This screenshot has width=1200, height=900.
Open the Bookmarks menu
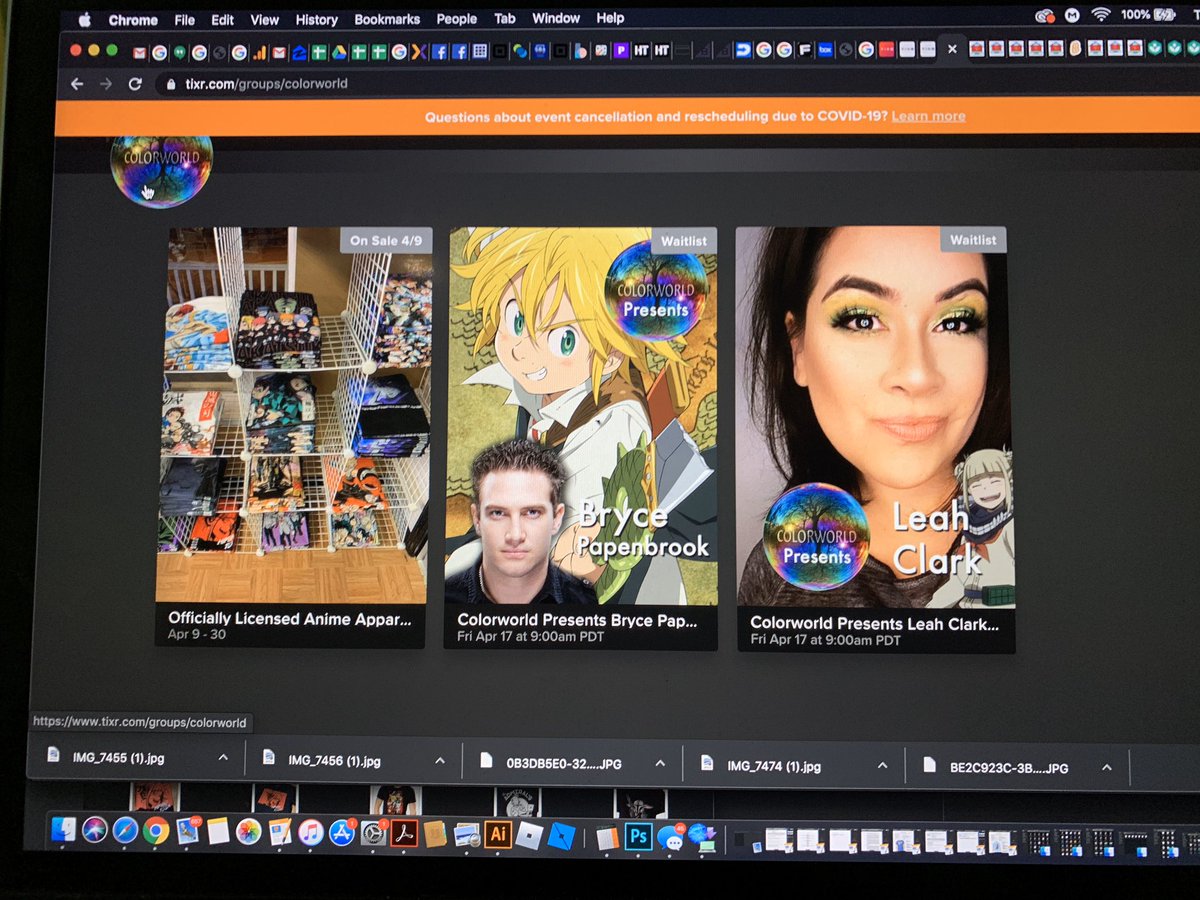(x=387, y=19)
